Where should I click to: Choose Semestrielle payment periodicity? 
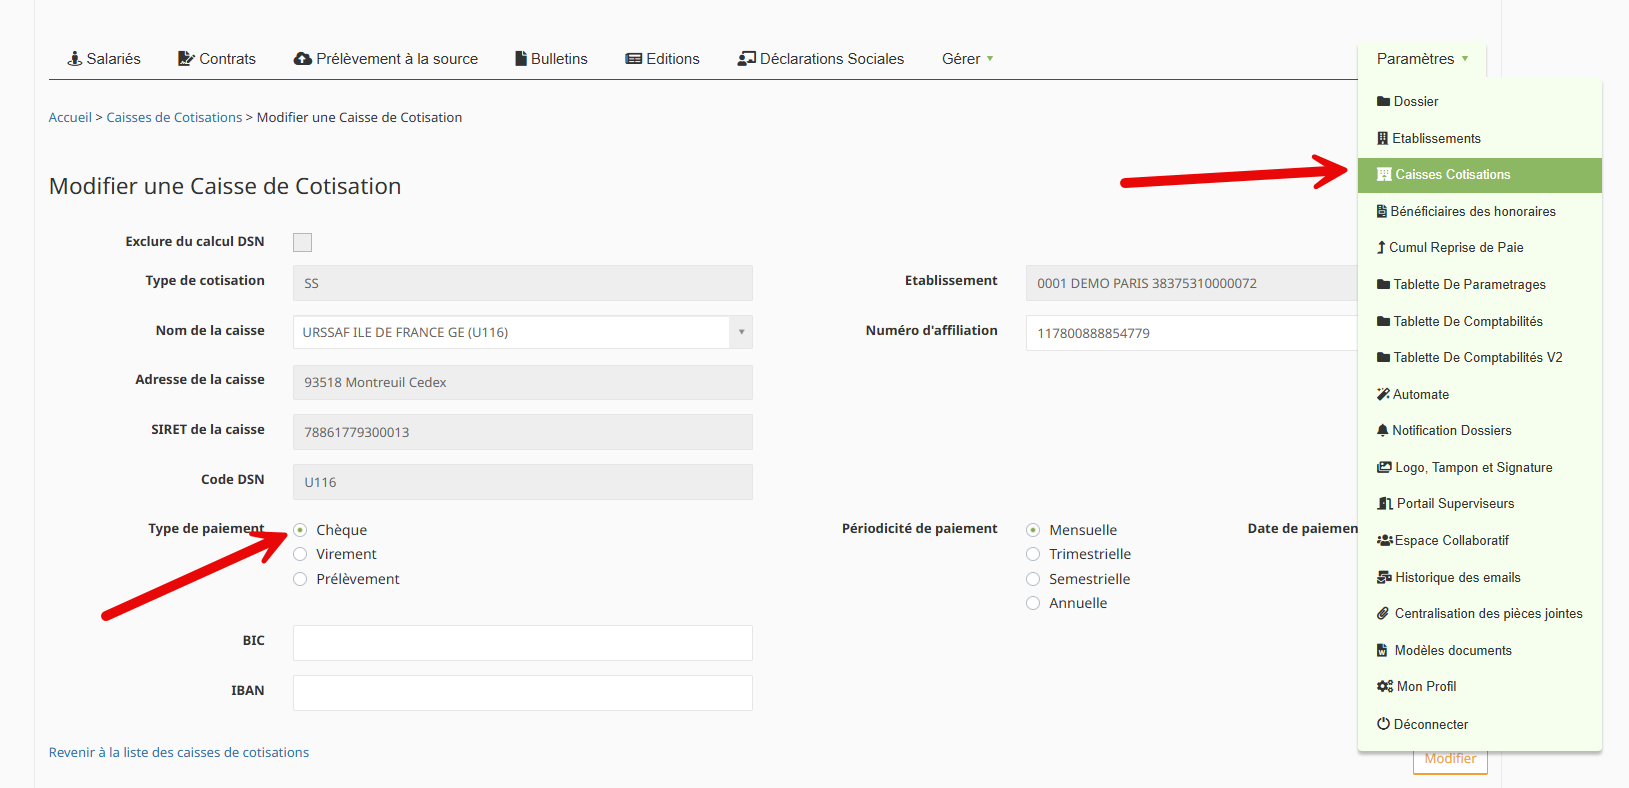[x=1033, y=579]
